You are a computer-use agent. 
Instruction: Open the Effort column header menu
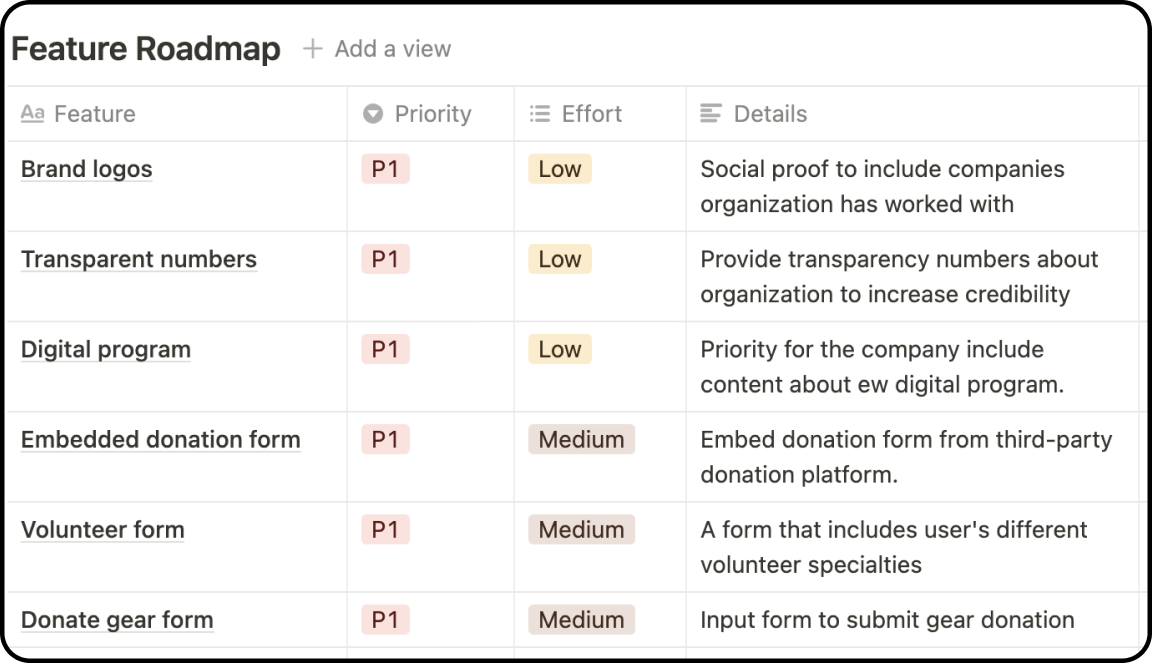pos(600,114)
